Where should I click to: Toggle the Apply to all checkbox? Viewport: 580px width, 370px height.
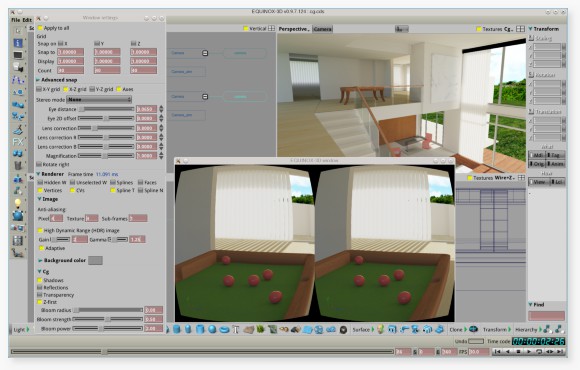point(40,28)
